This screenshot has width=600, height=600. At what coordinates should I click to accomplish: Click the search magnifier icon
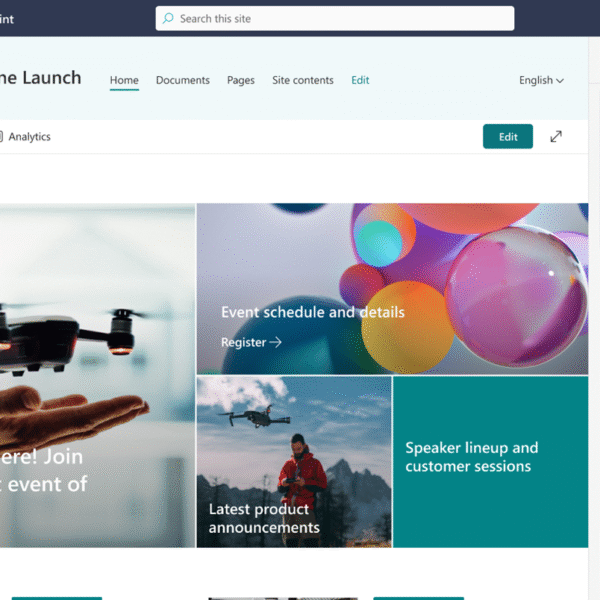click(x=168, y=18)
